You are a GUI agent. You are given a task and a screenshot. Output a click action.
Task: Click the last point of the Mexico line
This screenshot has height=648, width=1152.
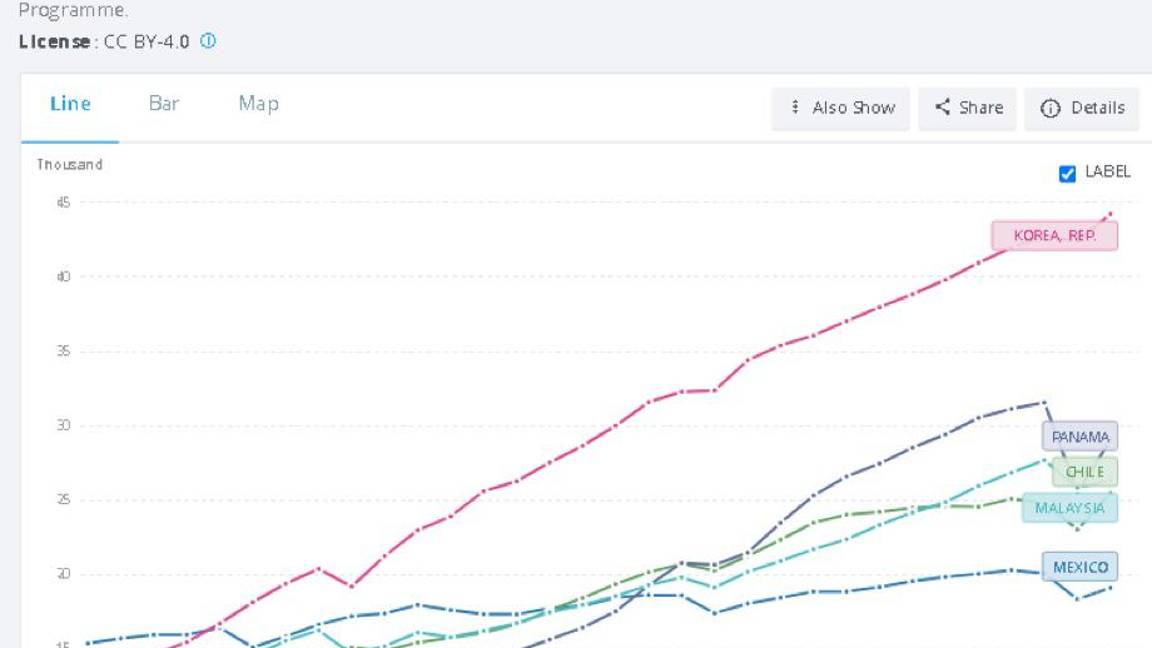pos(1110,587)
